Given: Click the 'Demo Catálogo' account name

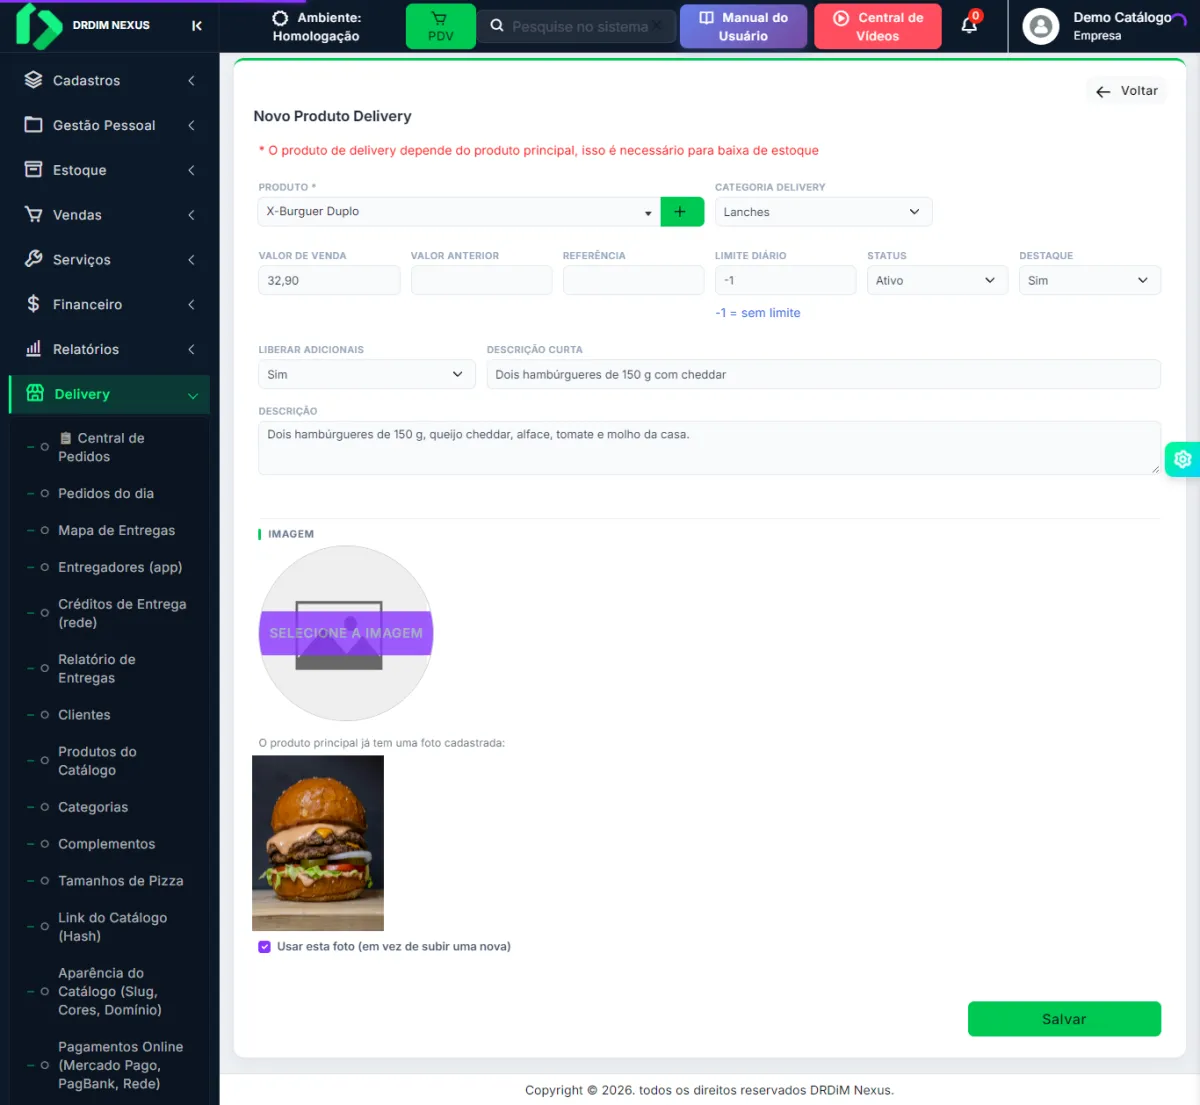Looking at the screenshot, I should 1122,17.
